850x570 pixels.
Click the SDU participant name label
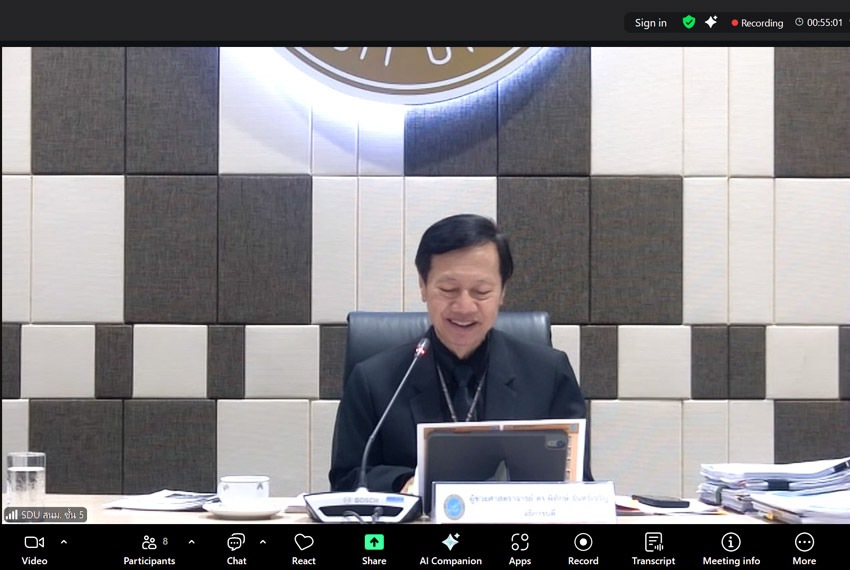coord(46,515)
